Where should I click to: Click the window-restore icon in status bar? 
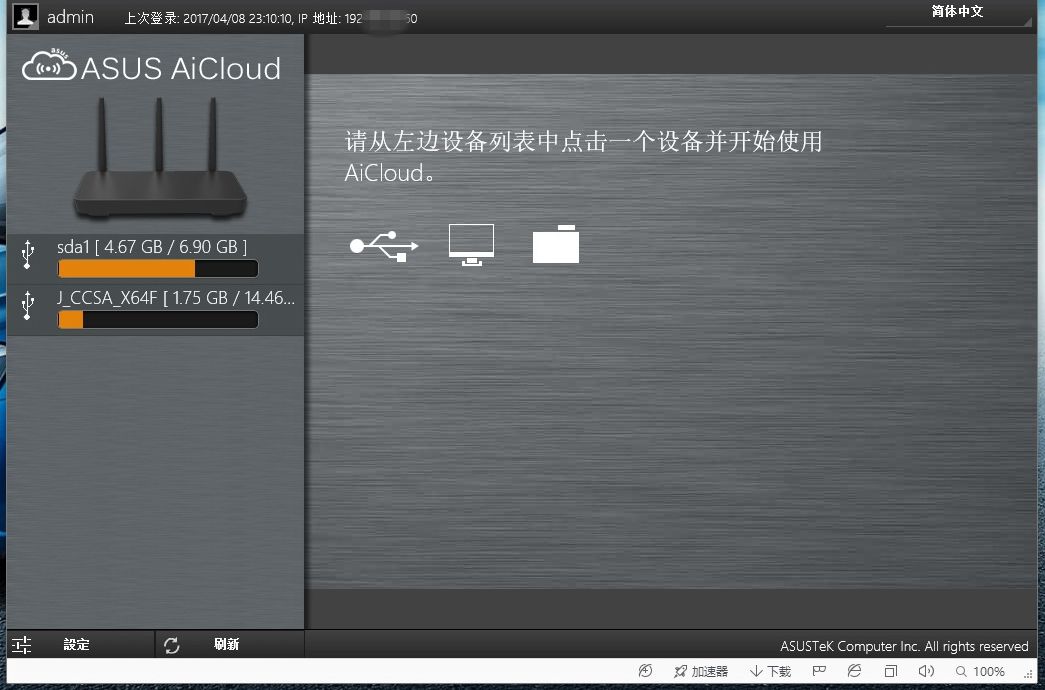[x=890, y=671]
